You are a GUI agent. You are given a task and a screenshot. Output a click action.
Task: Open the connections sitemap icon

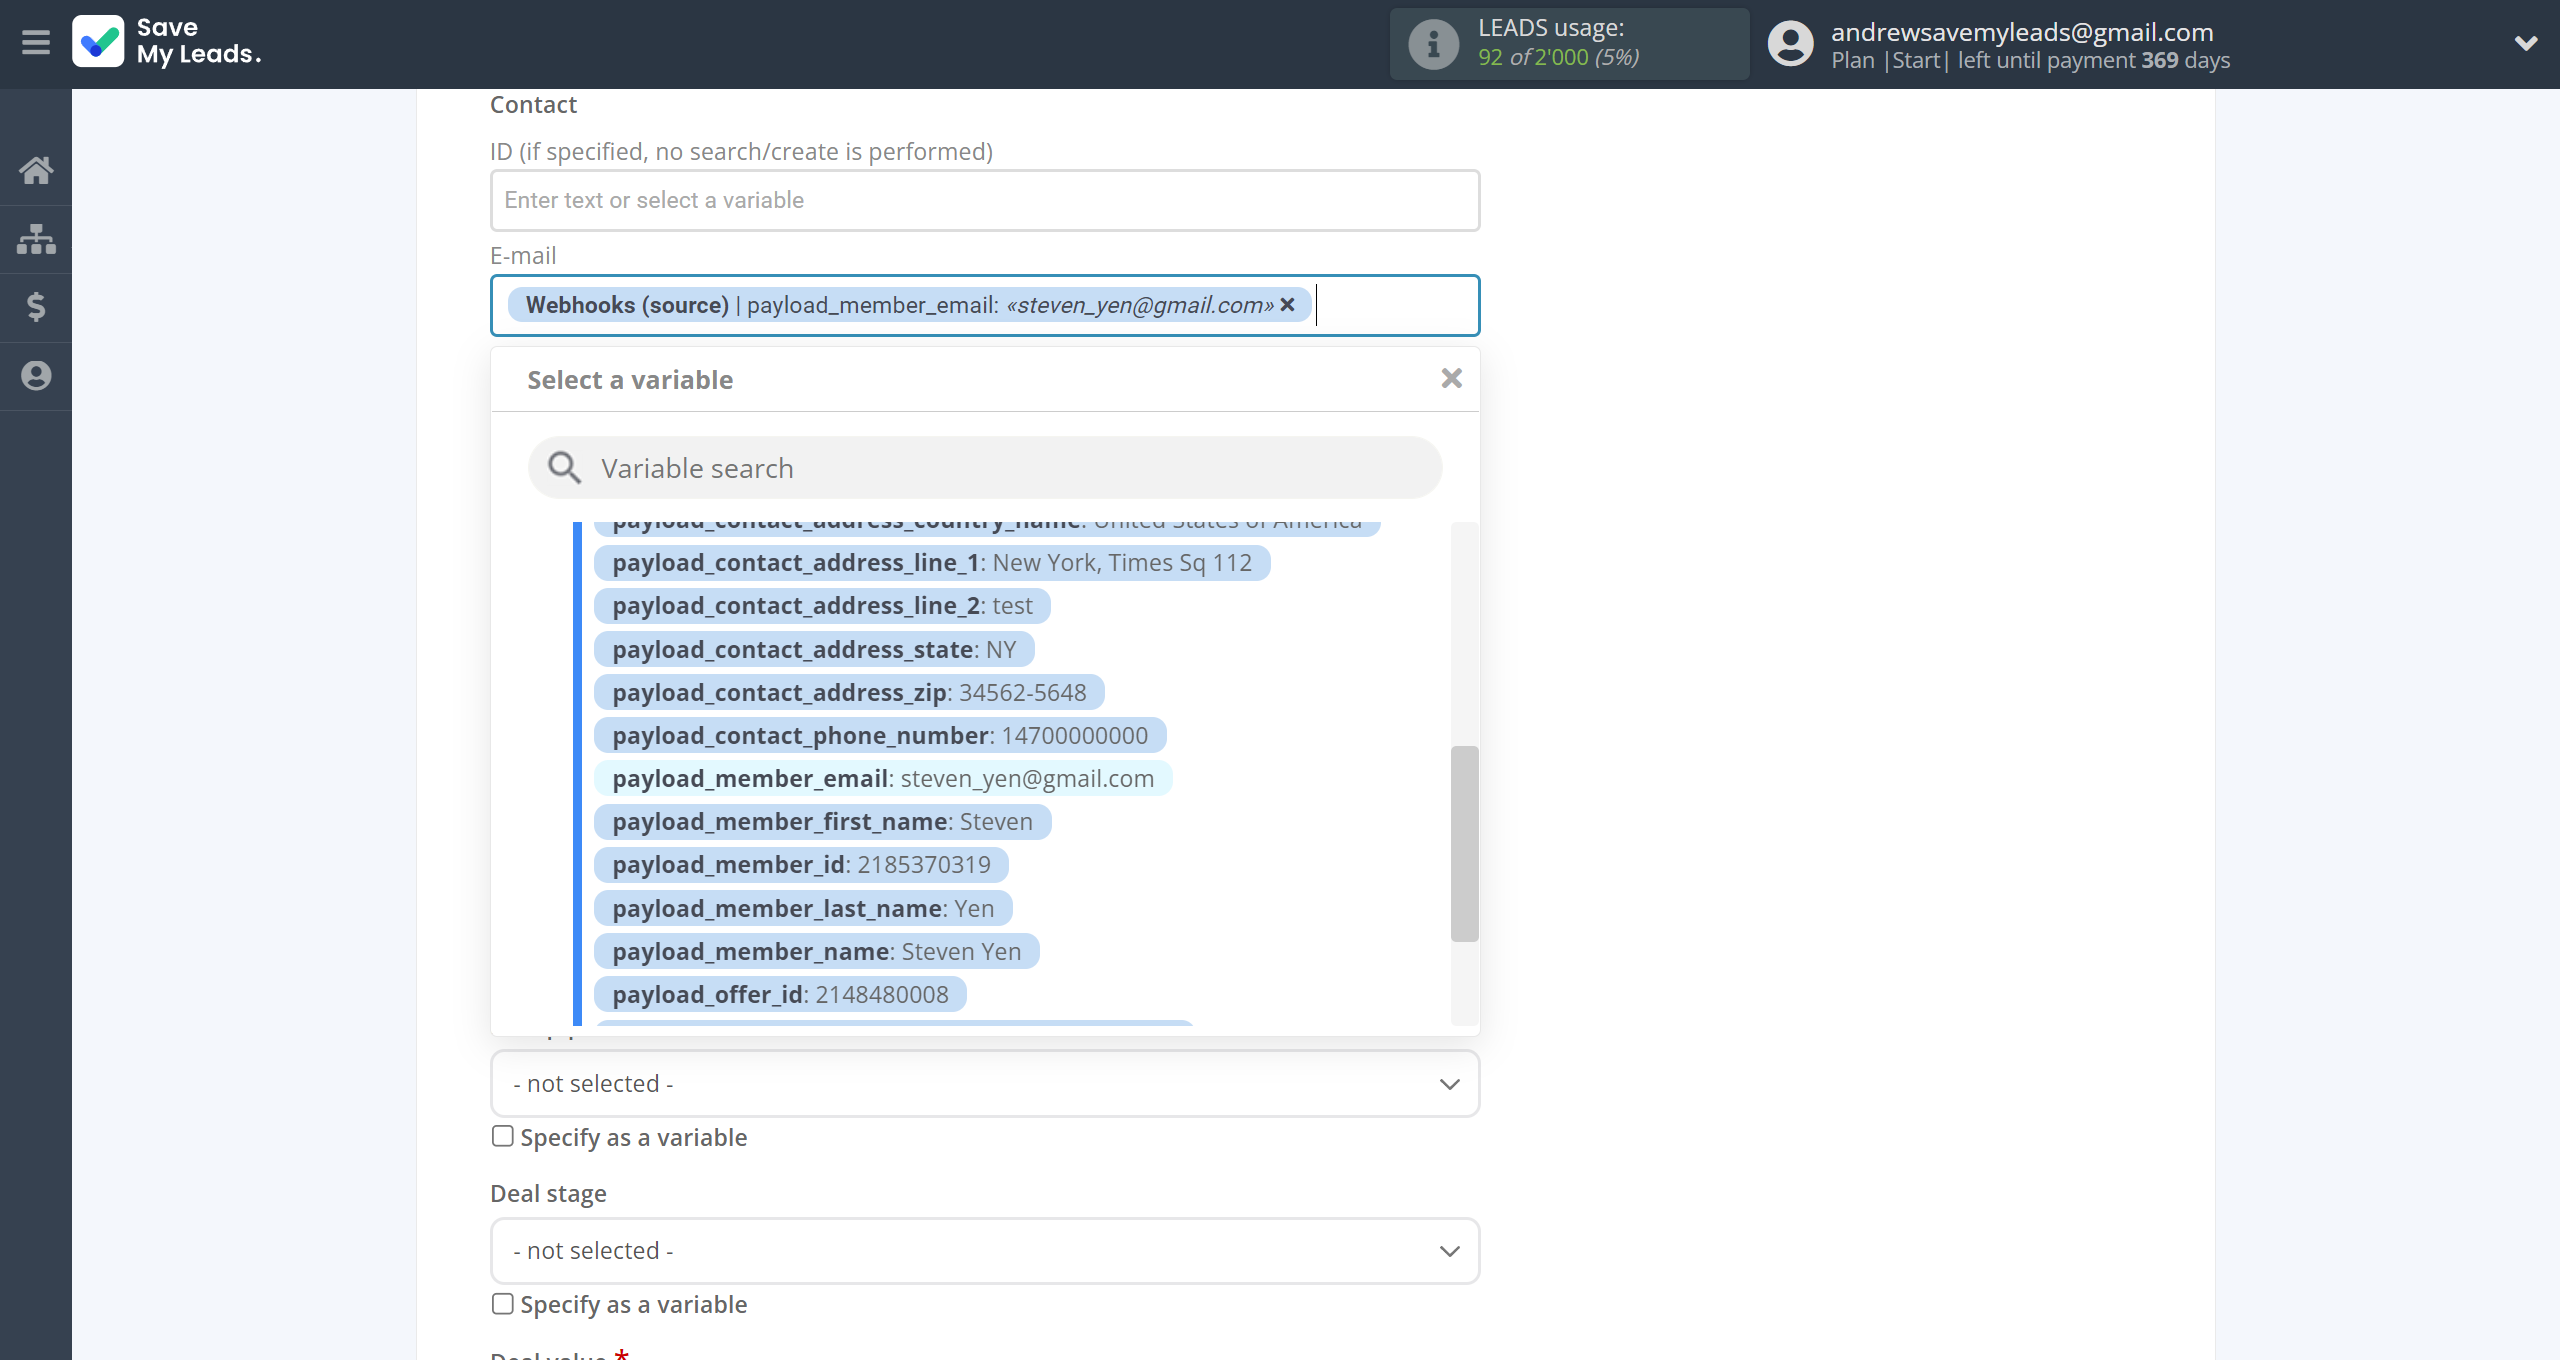tap(36, 239)
